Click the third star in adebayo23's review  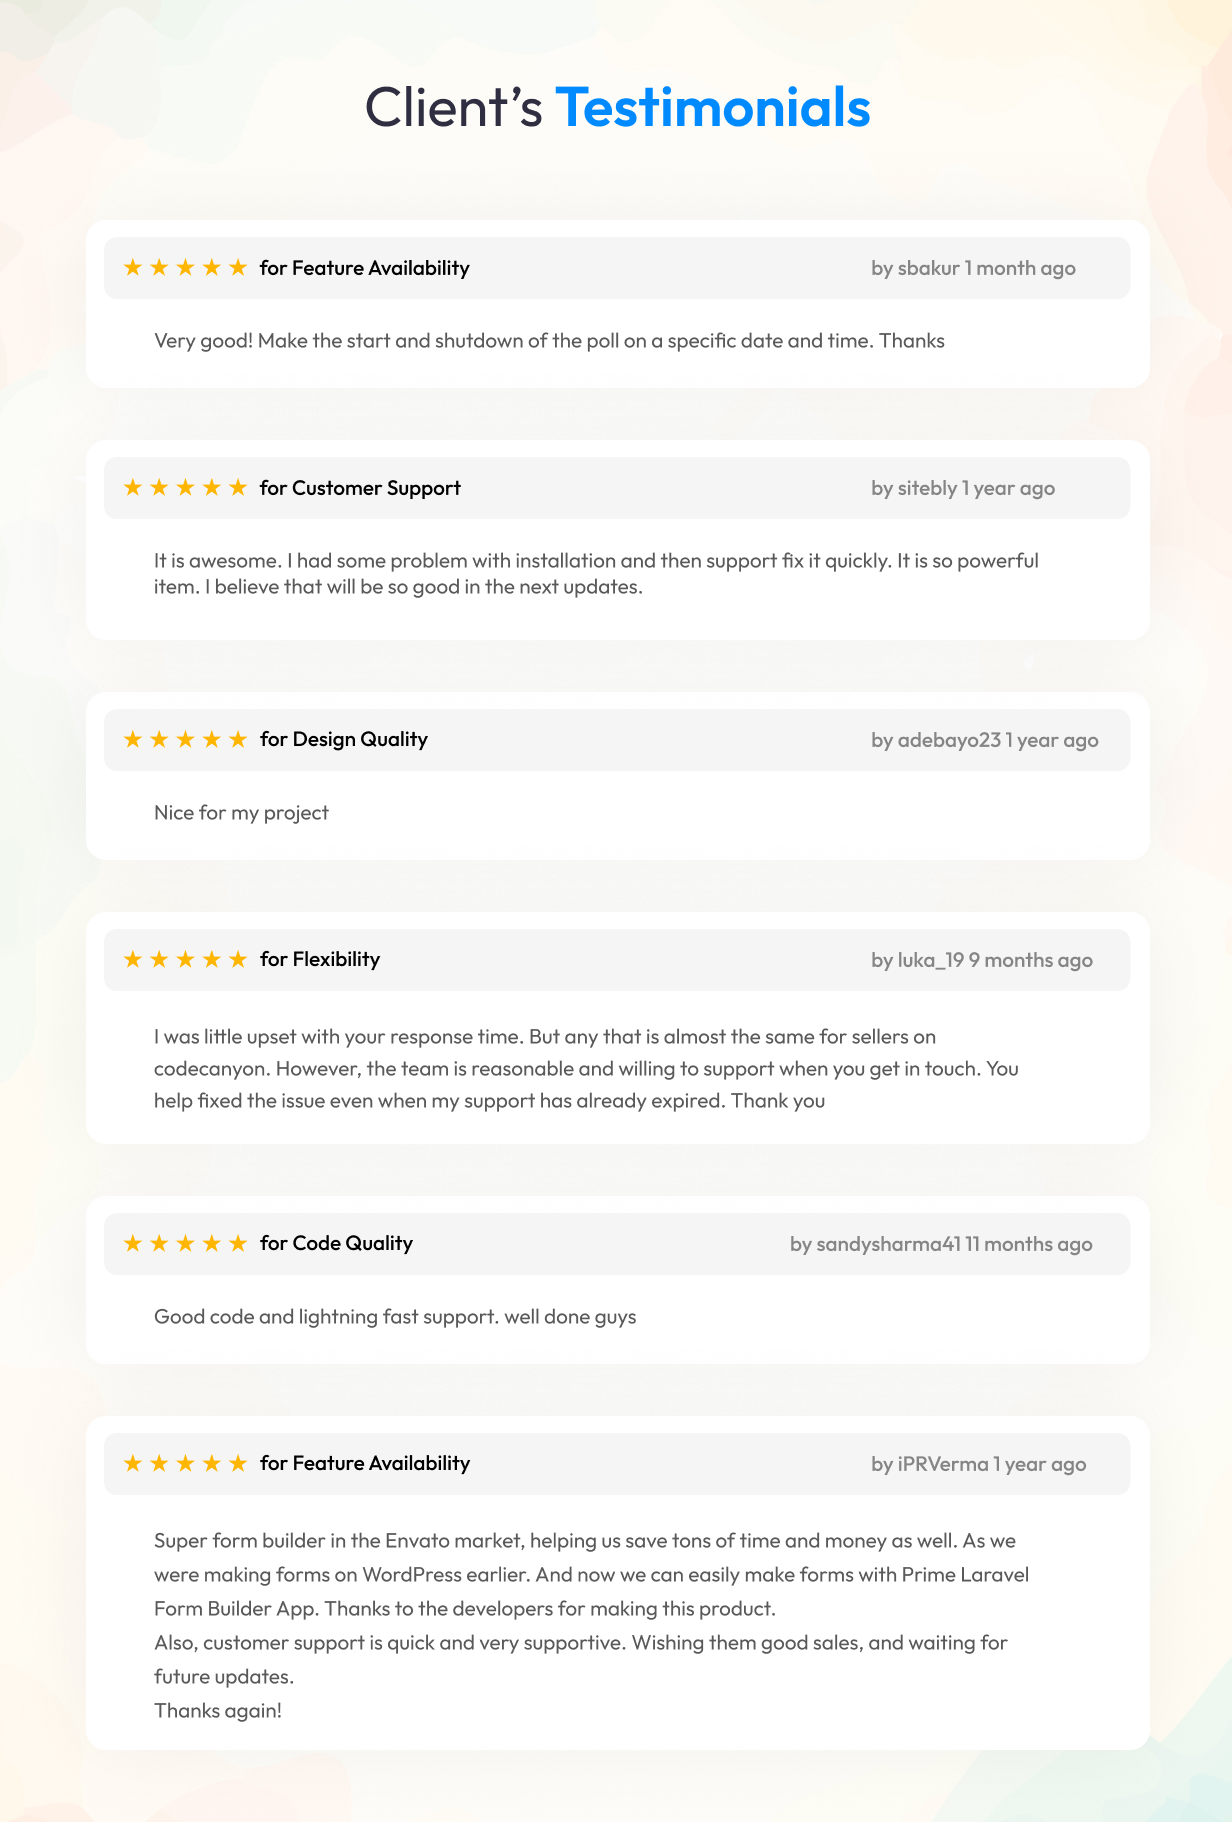pos(185,739)
